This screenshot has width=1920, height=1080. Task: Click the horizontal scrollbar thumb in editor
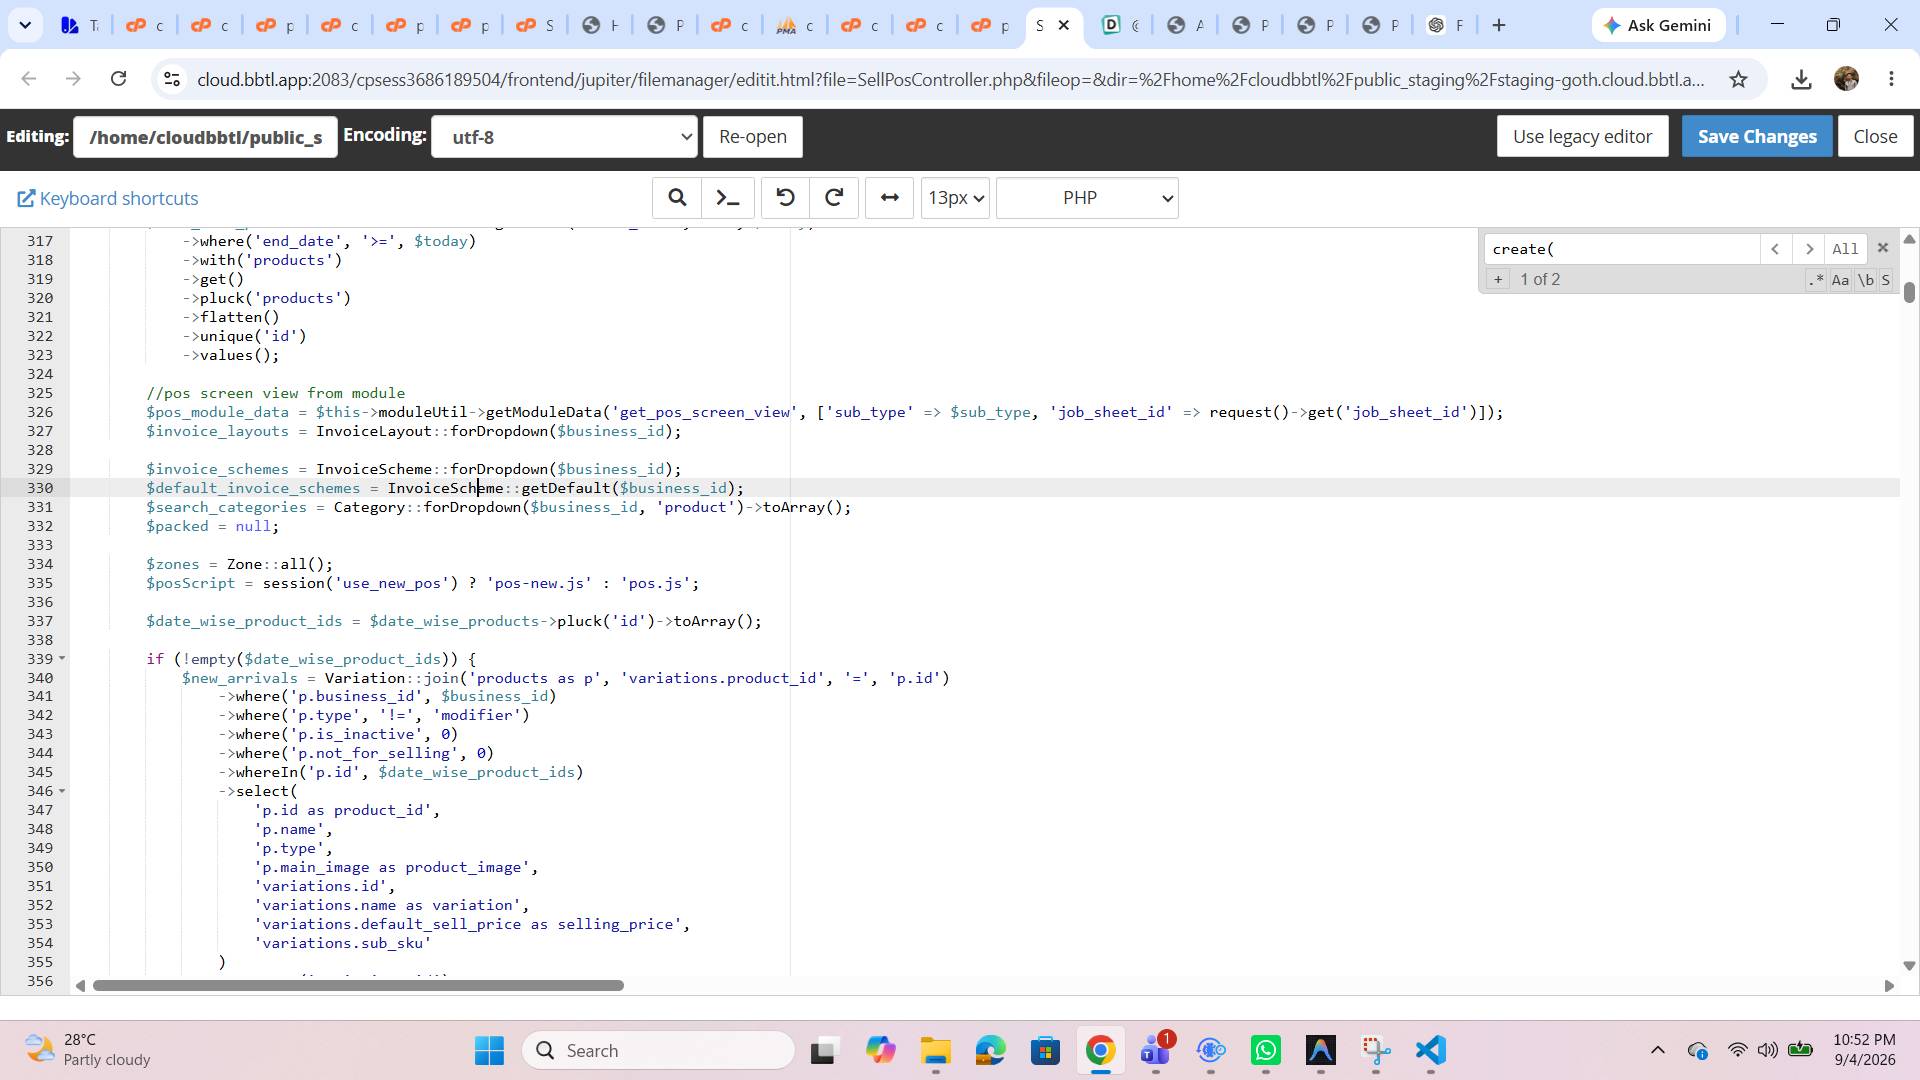click(358, 985)
